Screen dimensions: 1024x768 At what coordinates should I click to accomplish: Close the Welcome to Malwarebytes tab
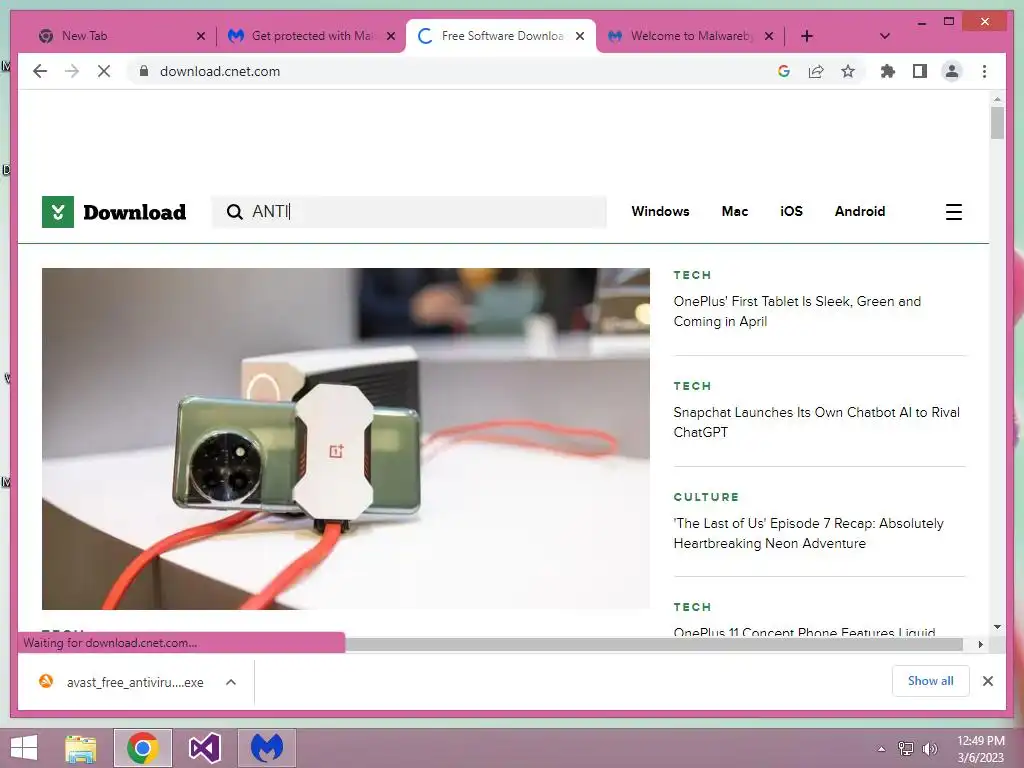(x=769, y=36)
